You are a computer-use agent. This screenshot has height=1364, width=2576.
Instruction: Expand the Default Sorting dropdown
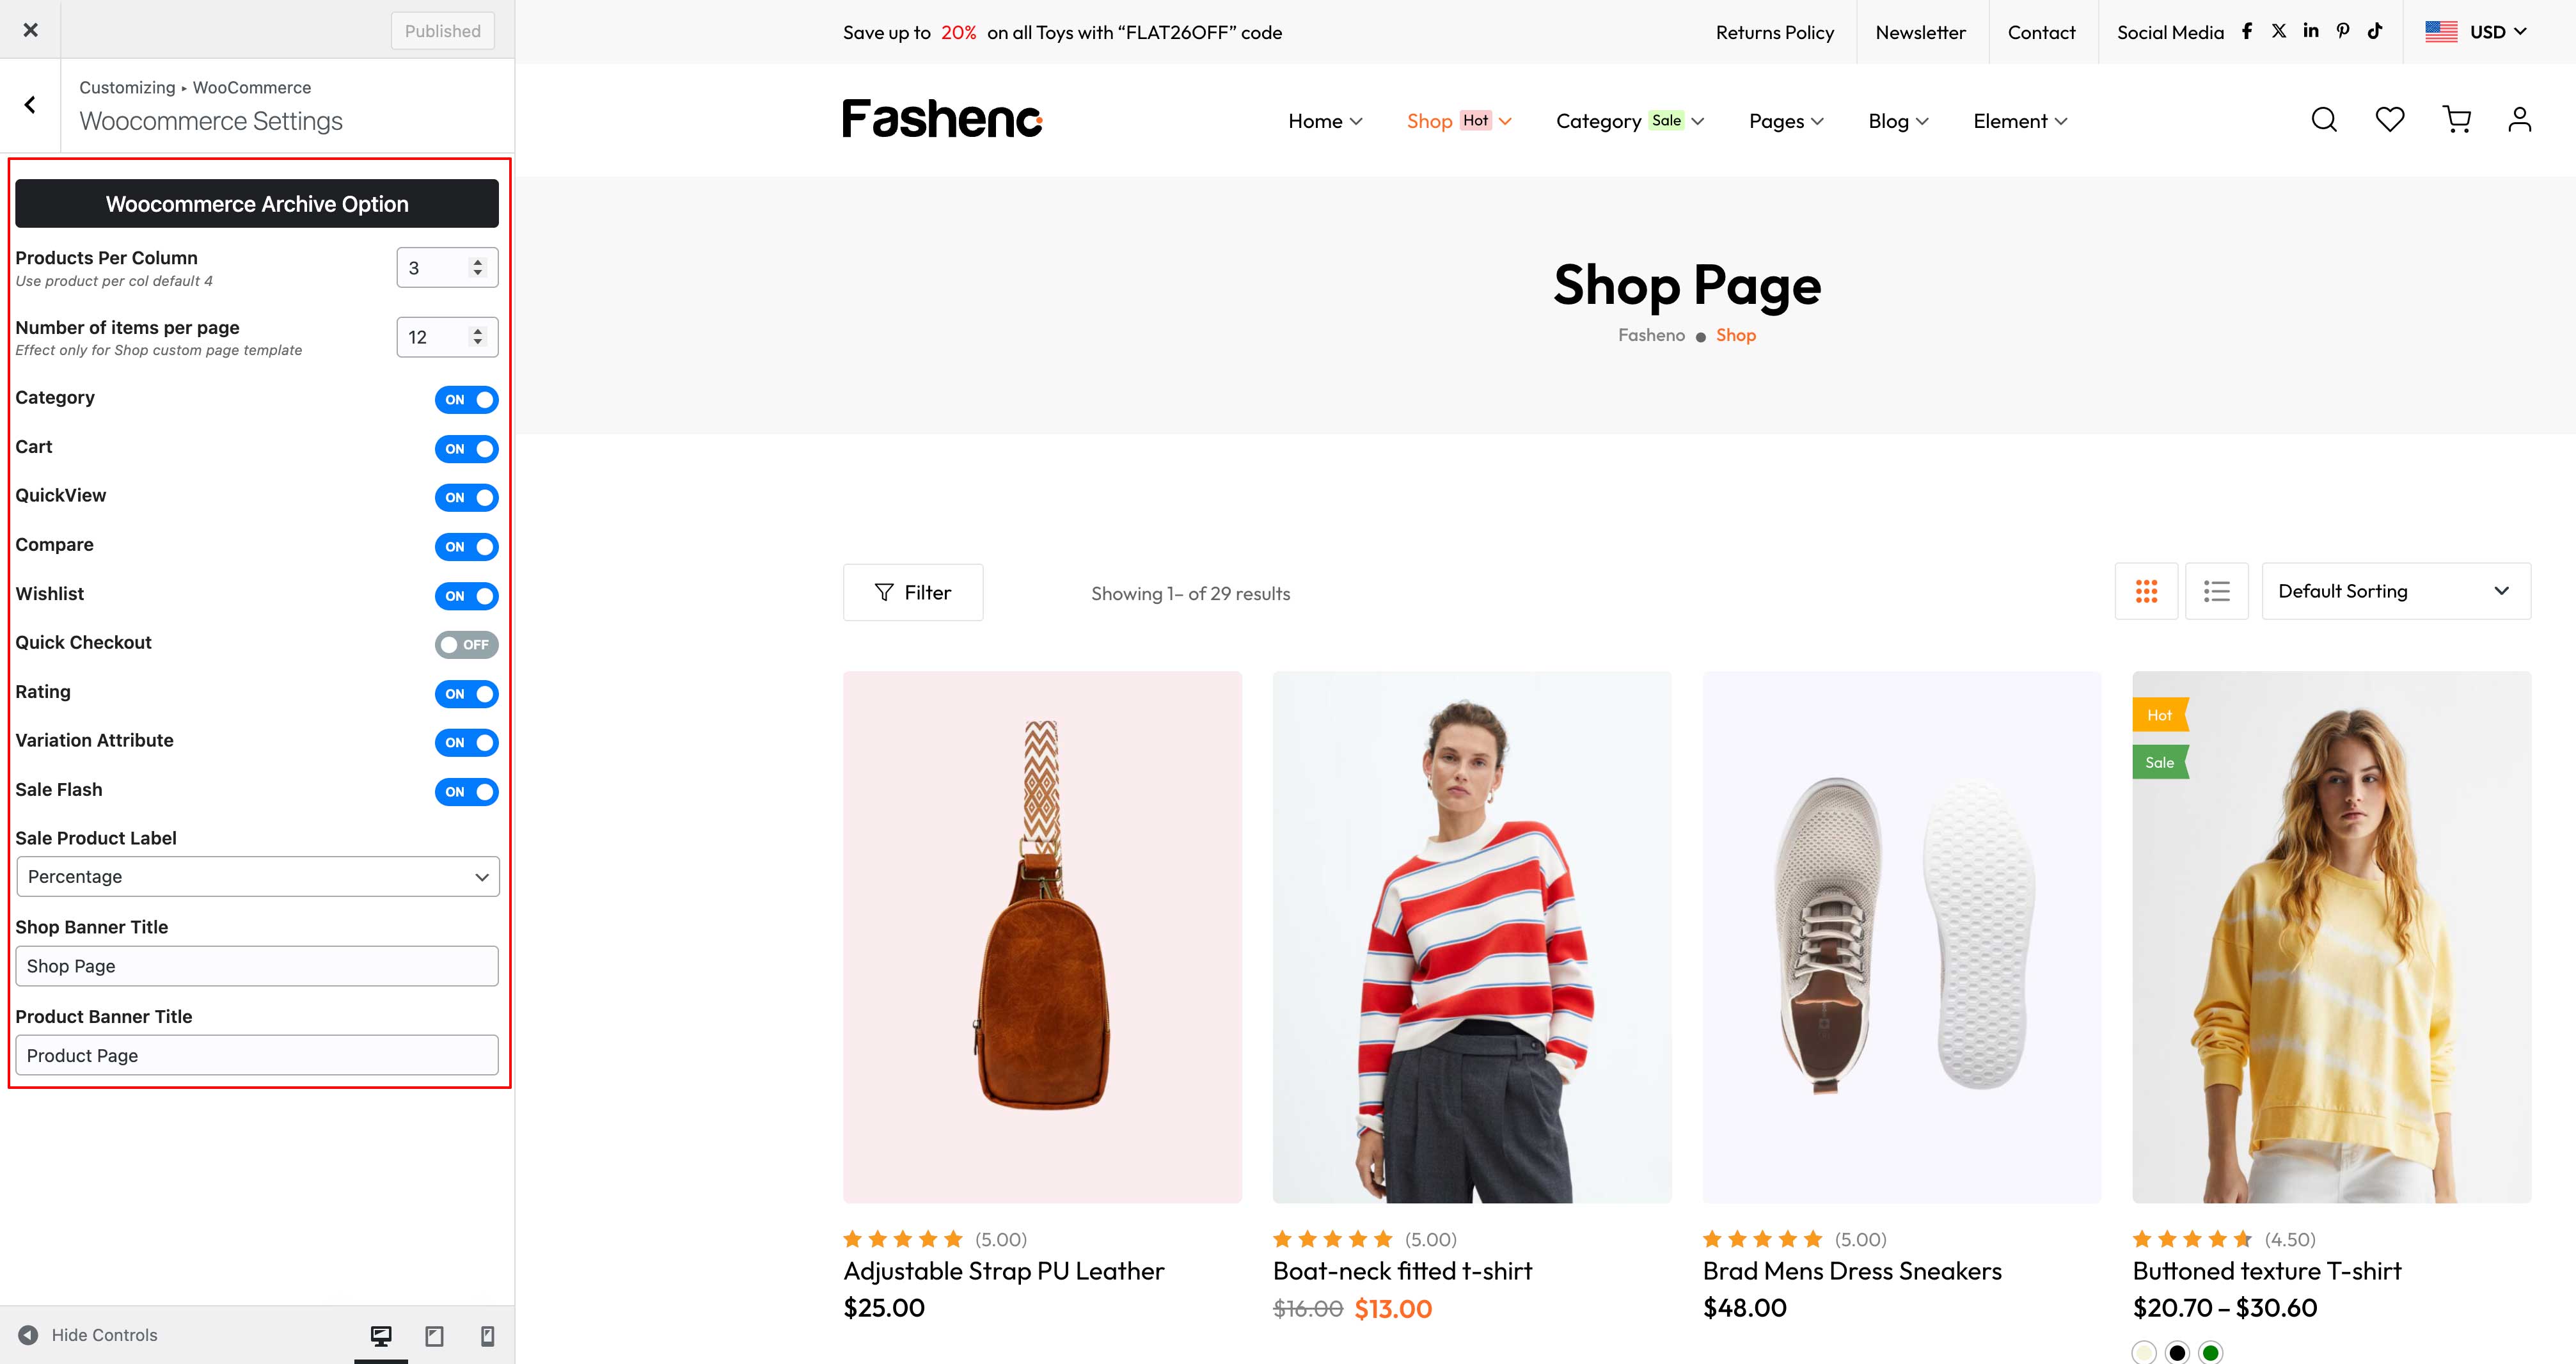click(x=2396, y=591)
